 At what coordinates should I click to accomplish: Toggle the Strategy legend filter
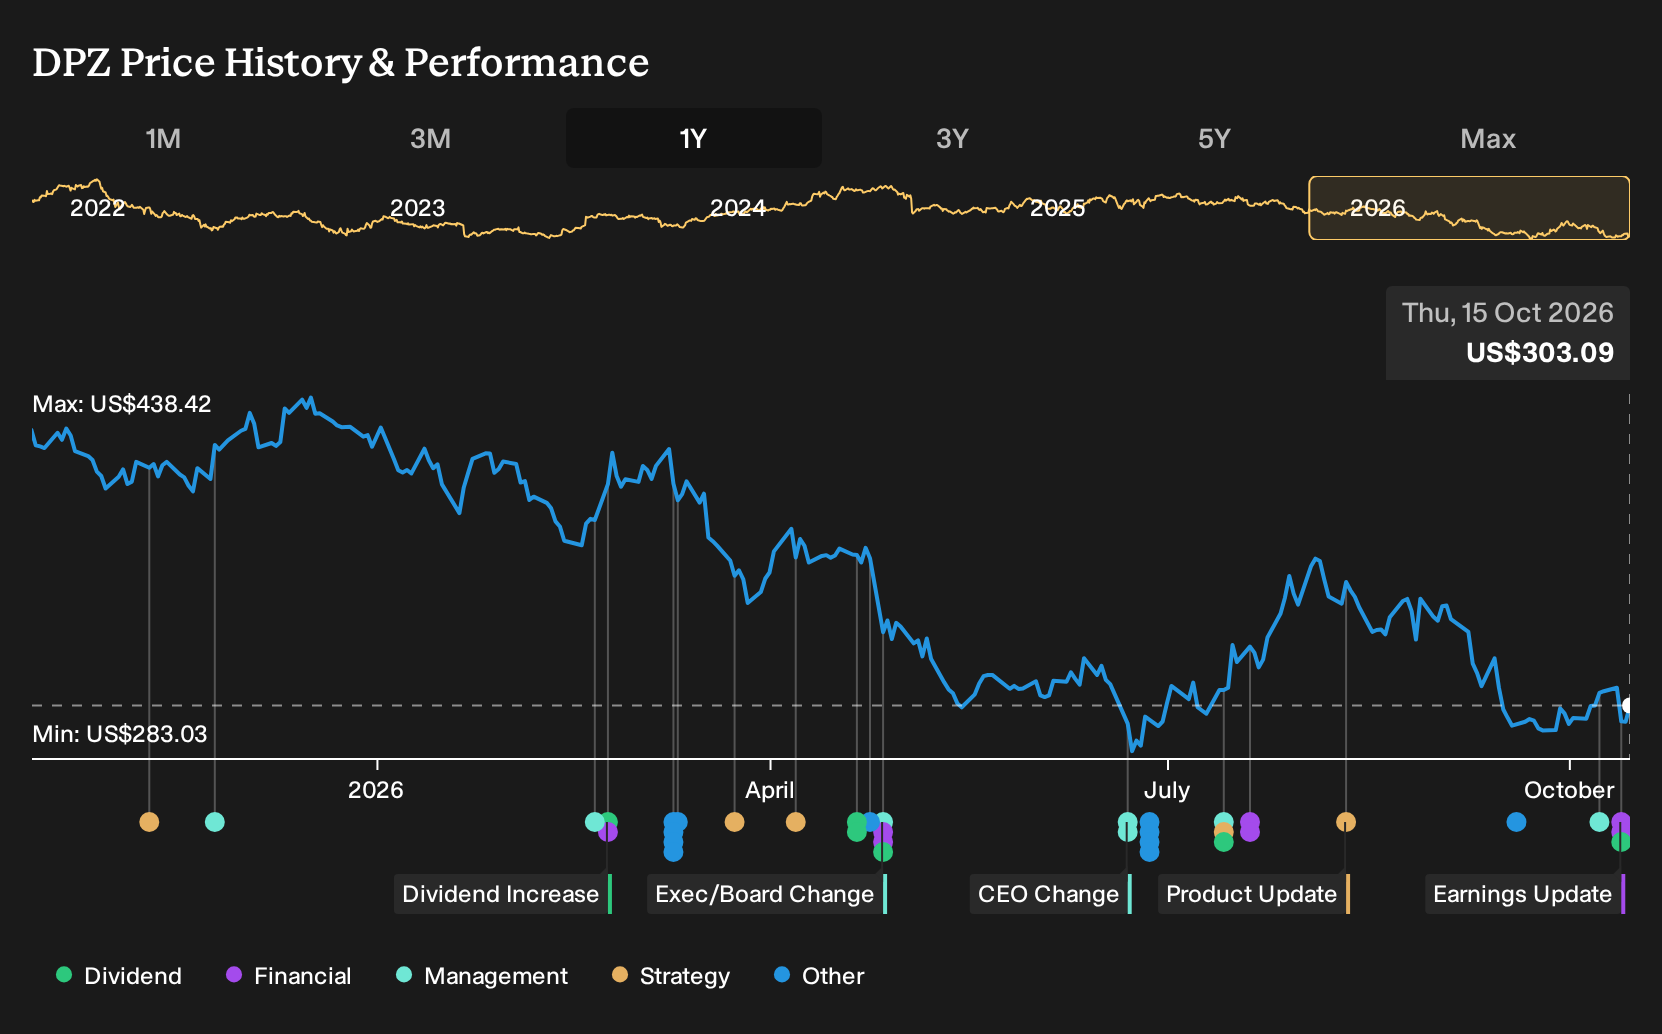point(671,976)
